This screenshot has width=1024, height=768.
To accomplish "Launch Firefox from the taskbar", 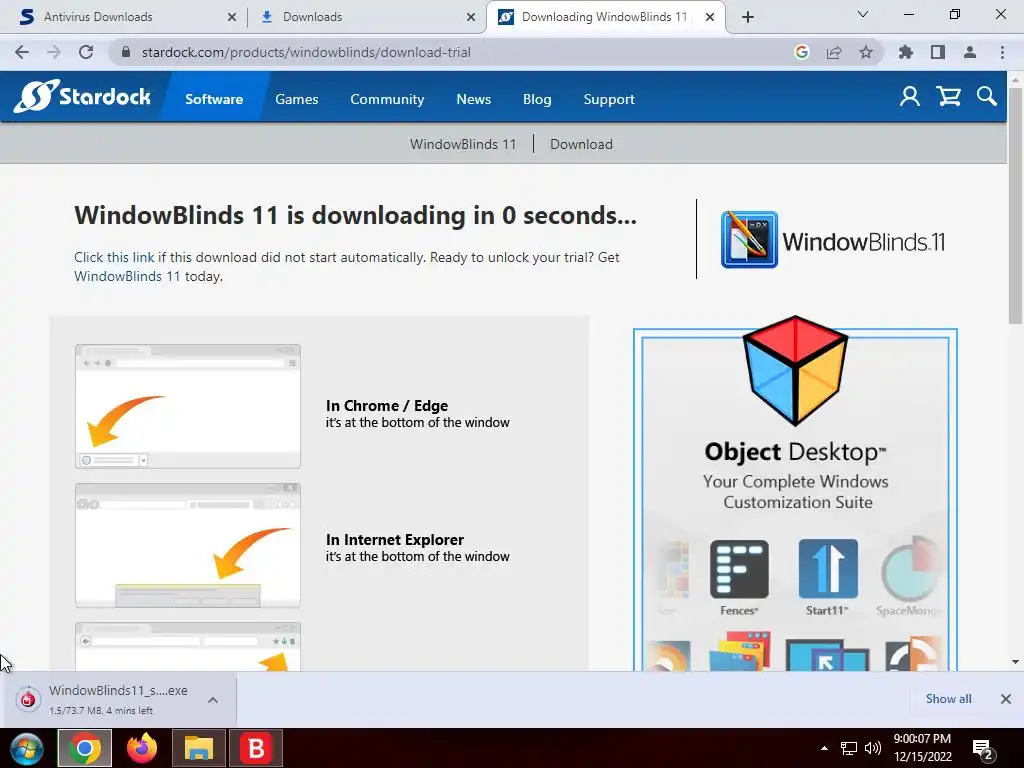I will 142,748.
